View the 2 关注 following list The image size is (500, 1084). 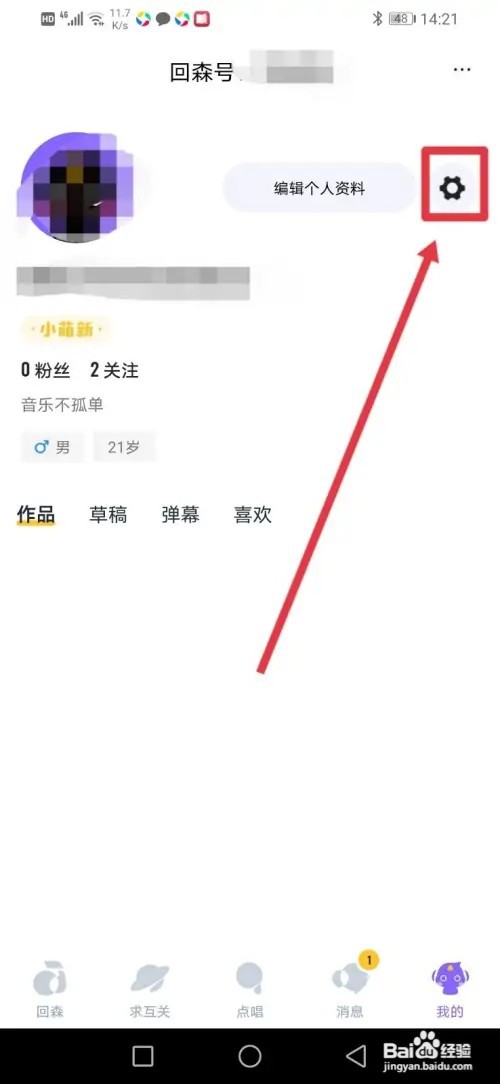pyautogui.click(x=114, y=371)
